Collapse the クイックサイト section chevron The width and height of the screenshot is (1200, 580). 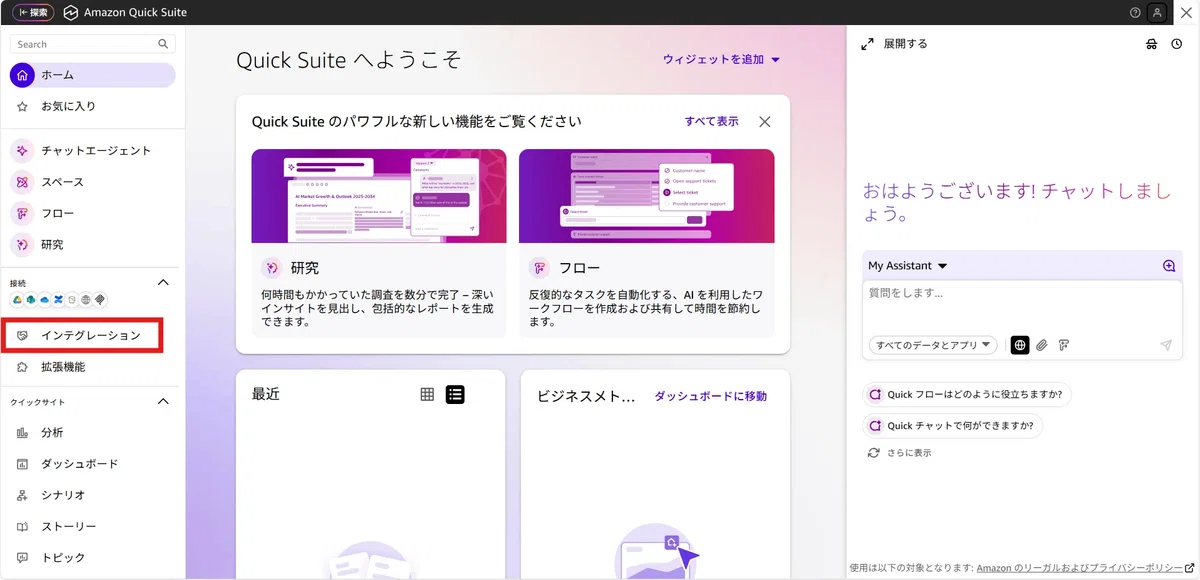click(164, 402)
